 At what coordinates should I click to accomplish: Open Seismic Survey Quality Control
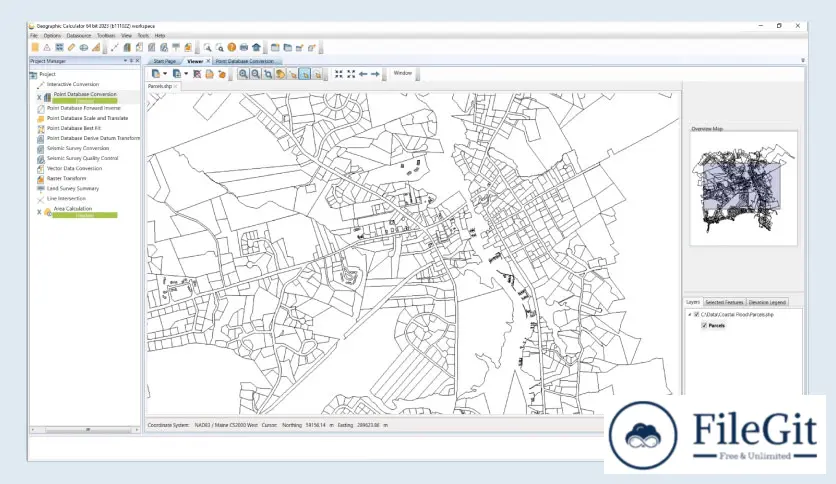[83, 158]
